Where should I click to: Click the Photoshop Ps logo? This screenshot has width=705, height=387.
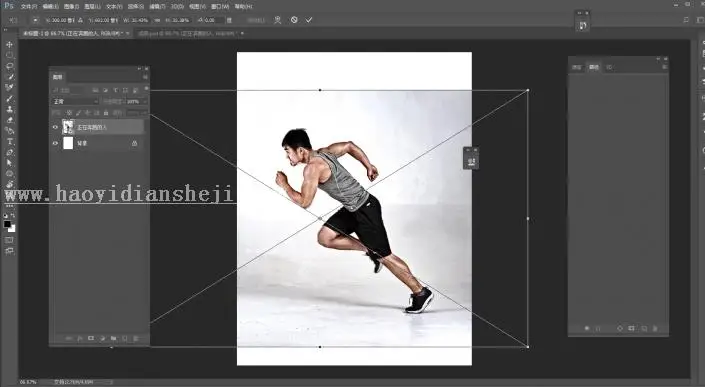9,6
